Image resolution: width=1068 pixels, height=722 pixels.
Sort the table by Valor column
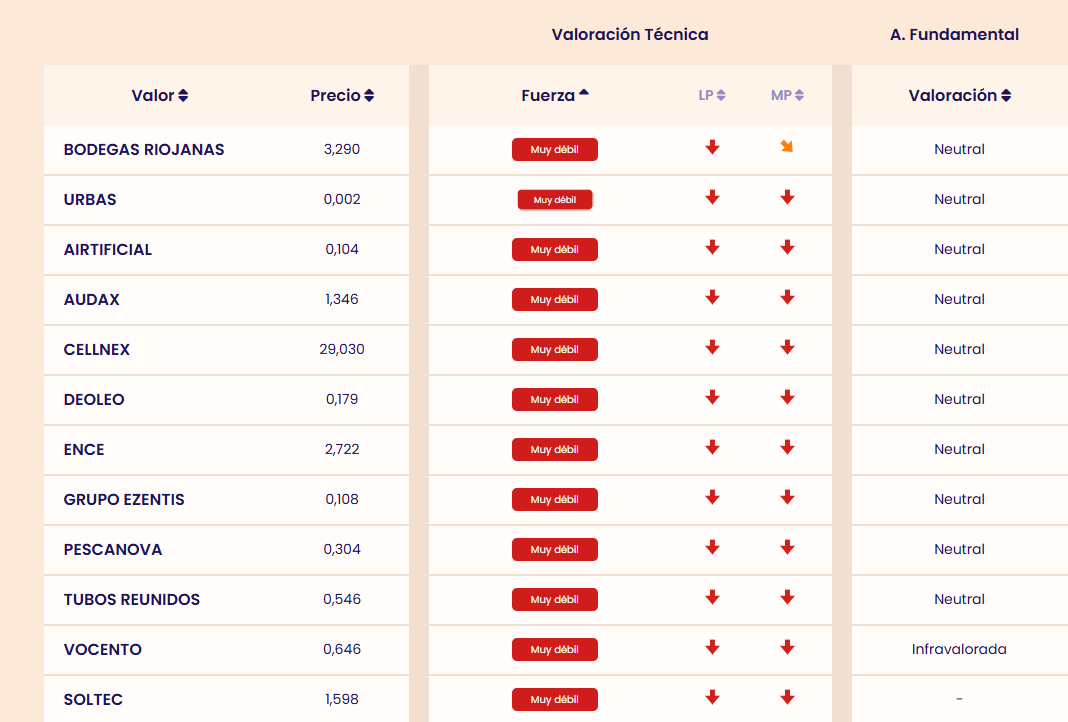click(x=160, y=96)
